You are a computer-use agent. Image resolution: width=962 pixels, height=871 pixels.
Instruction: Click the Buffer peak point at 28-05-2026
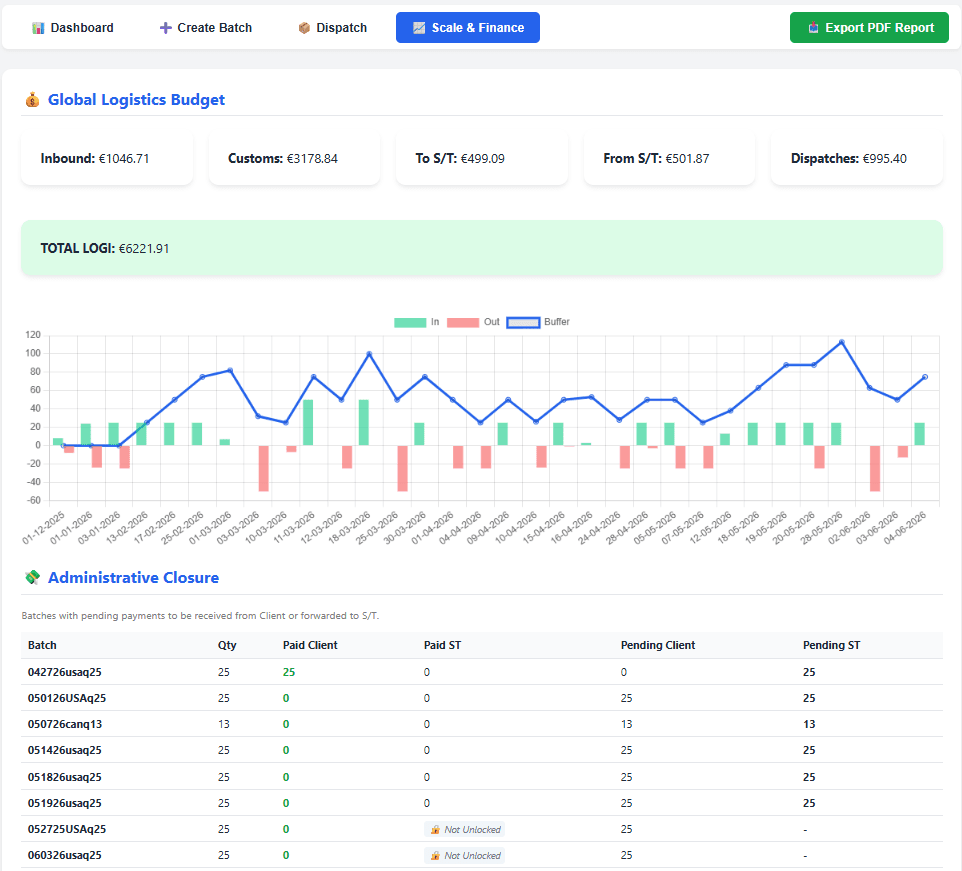pyautogui.click(x=842, y=342)
